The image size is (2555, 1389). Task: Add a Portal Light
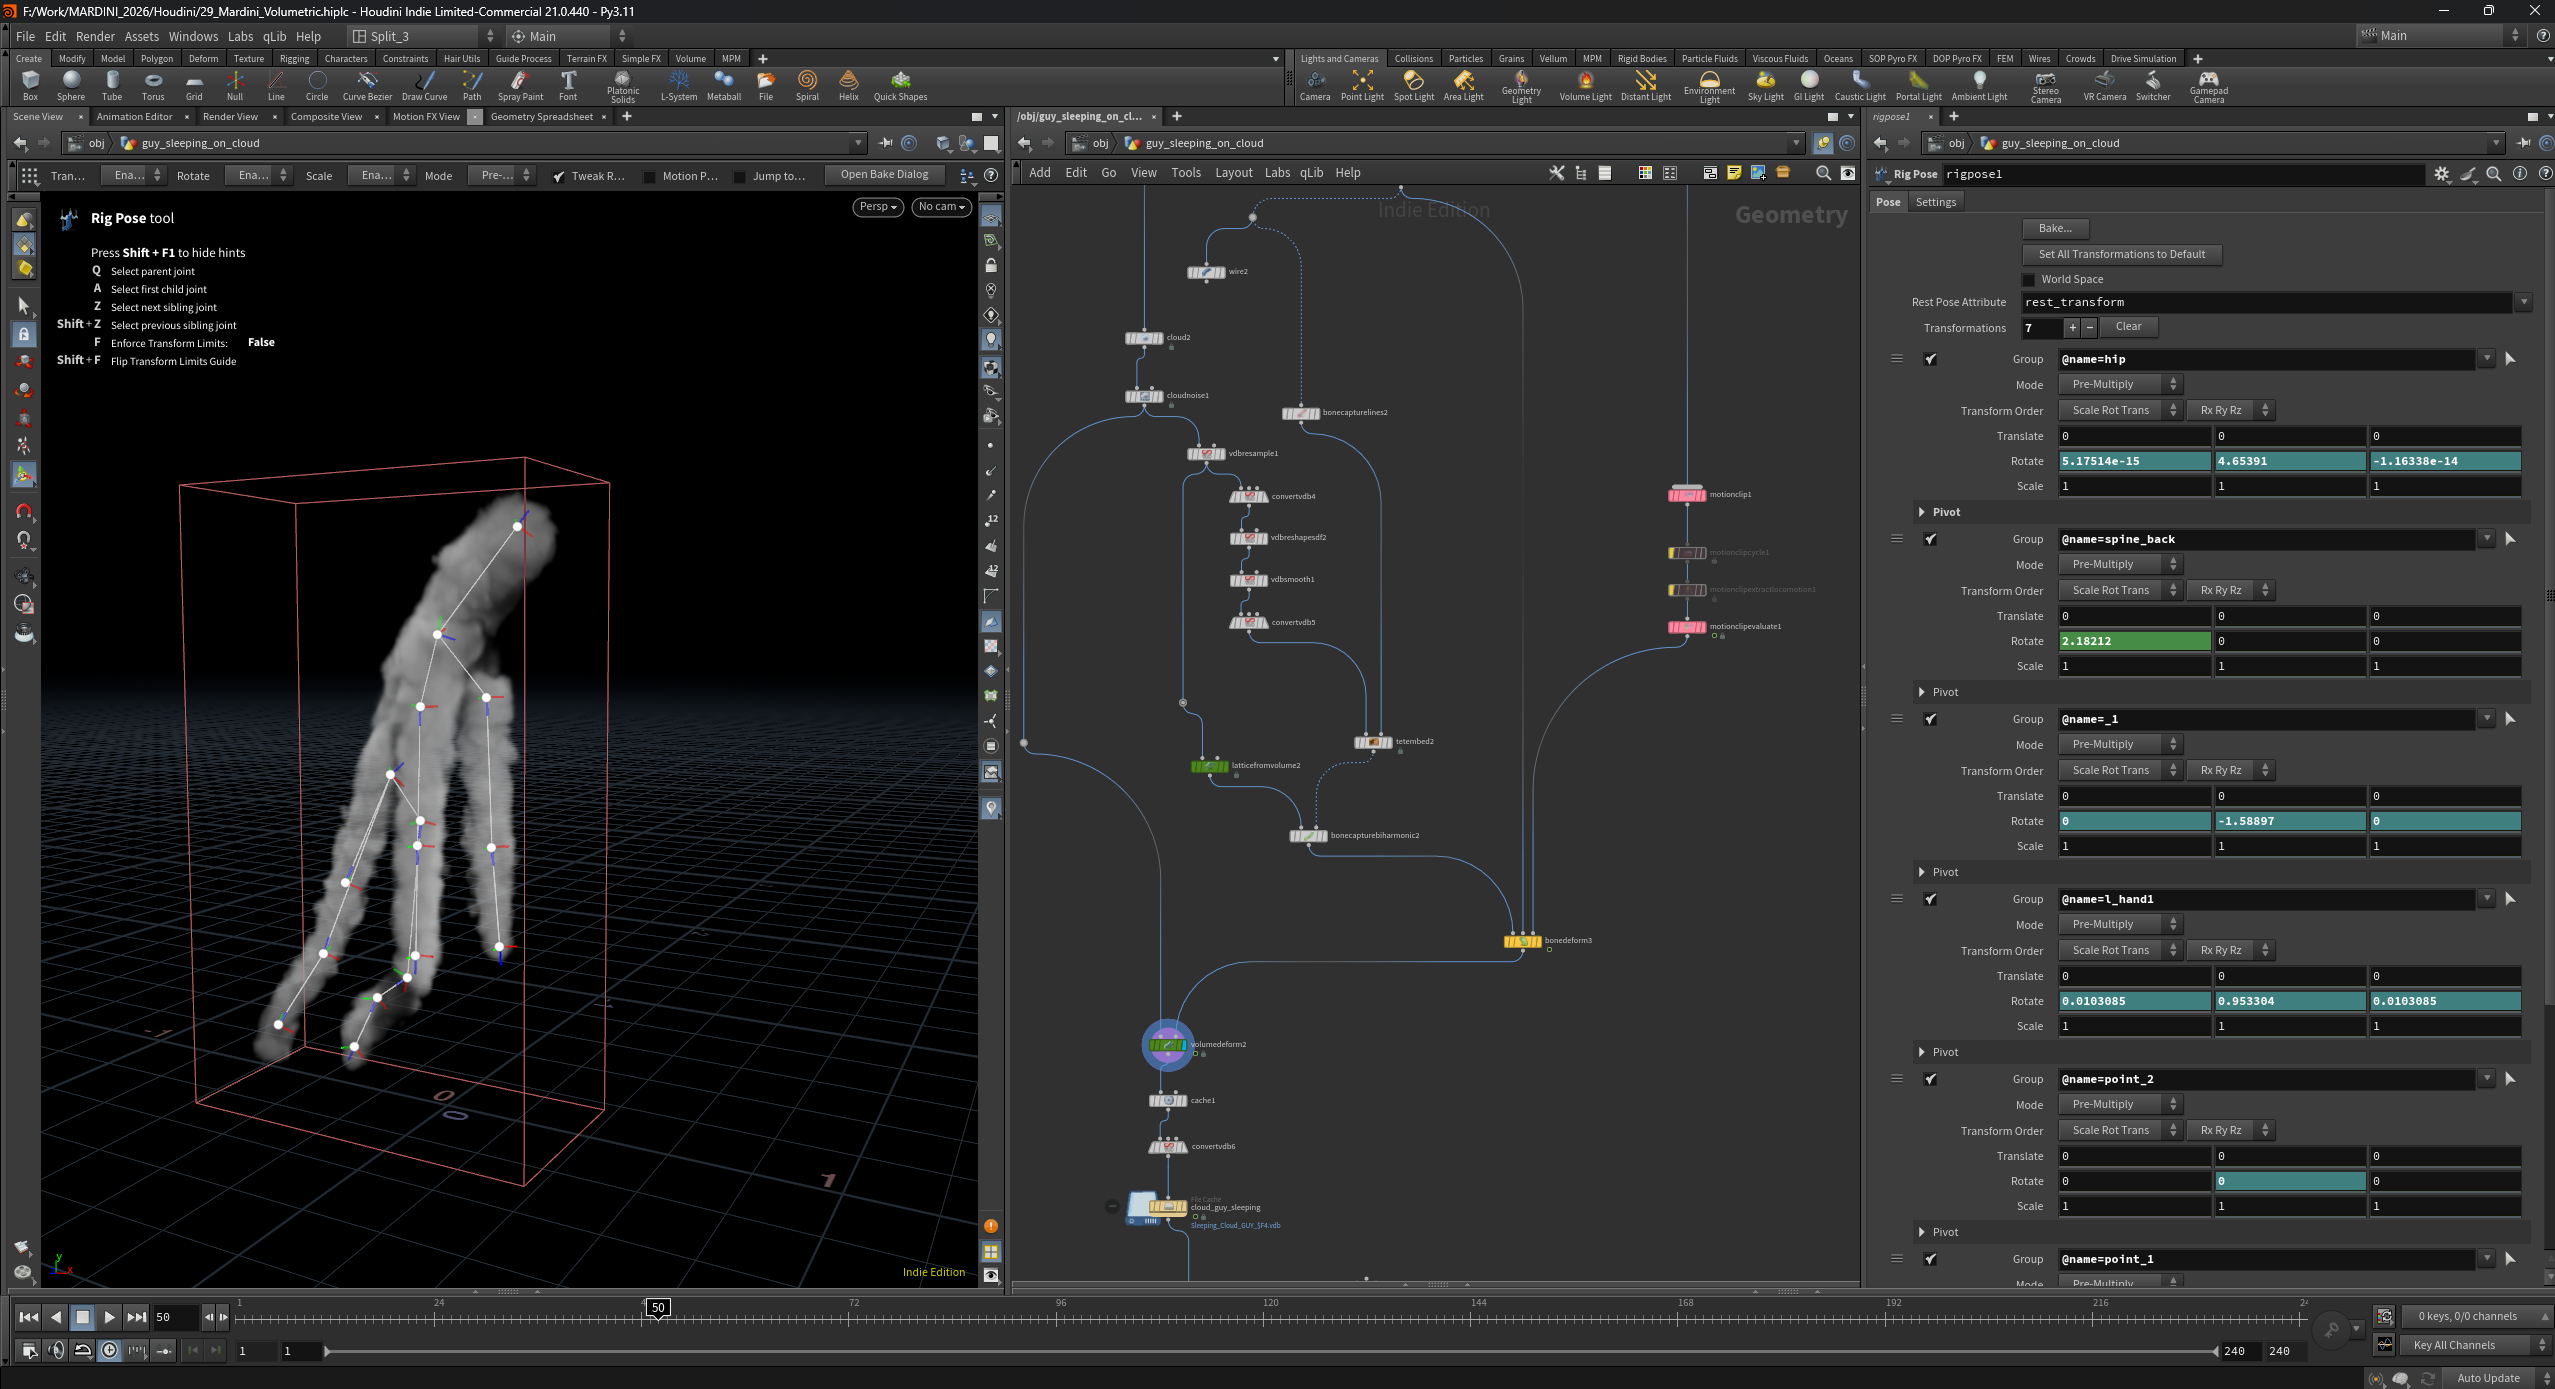coord(1918,85)
